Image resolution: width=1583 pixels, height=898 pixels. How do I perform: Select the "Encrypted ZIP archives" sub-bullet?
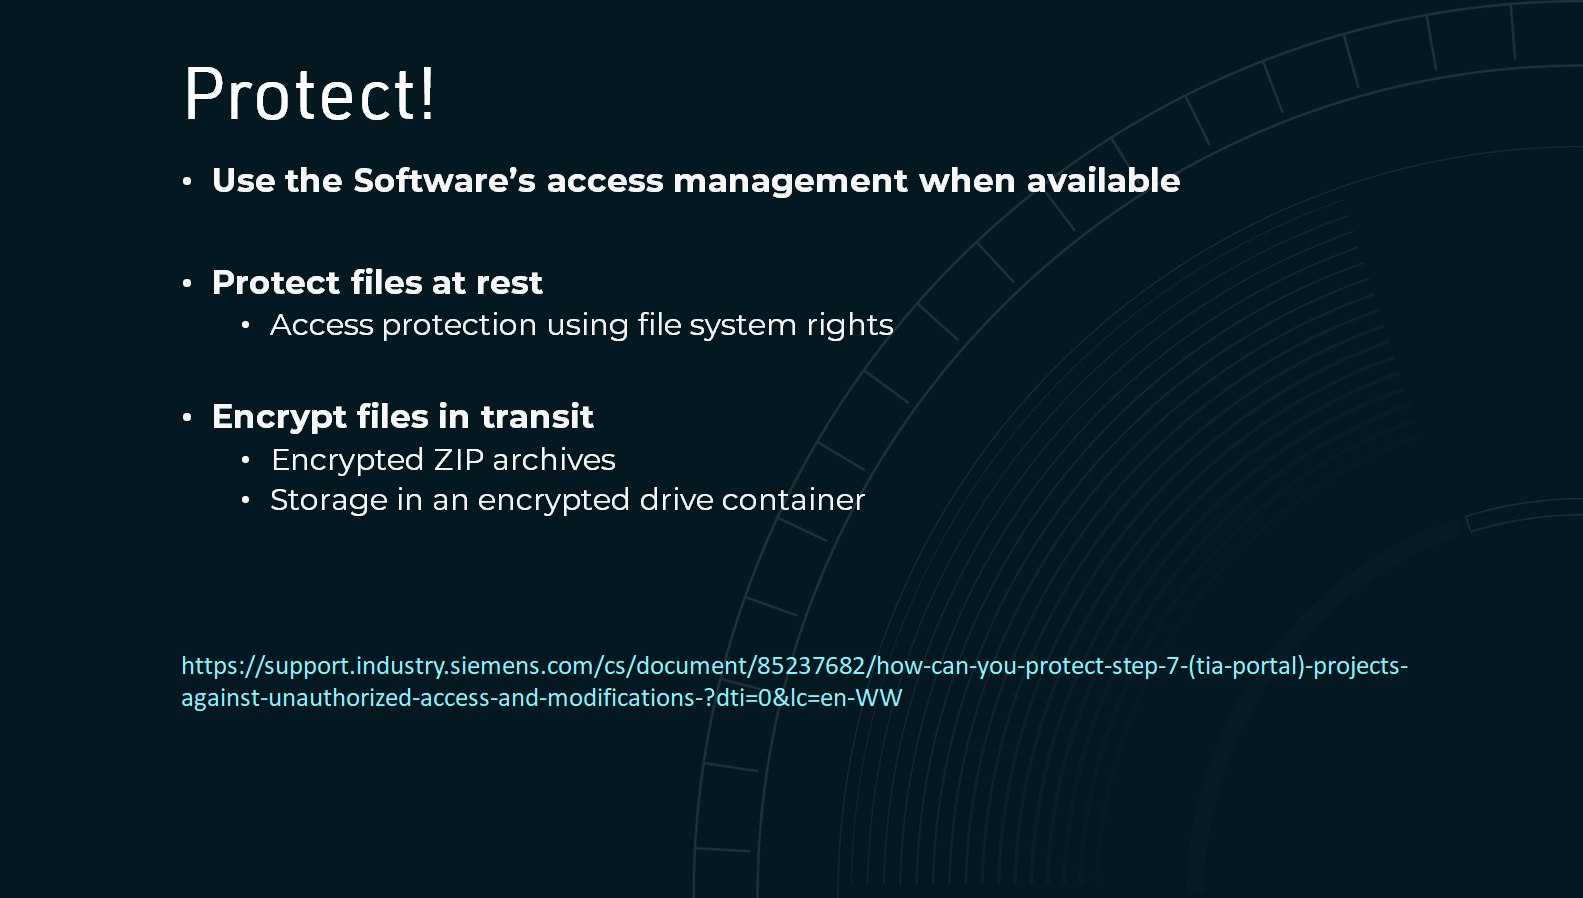coord(443,459)
